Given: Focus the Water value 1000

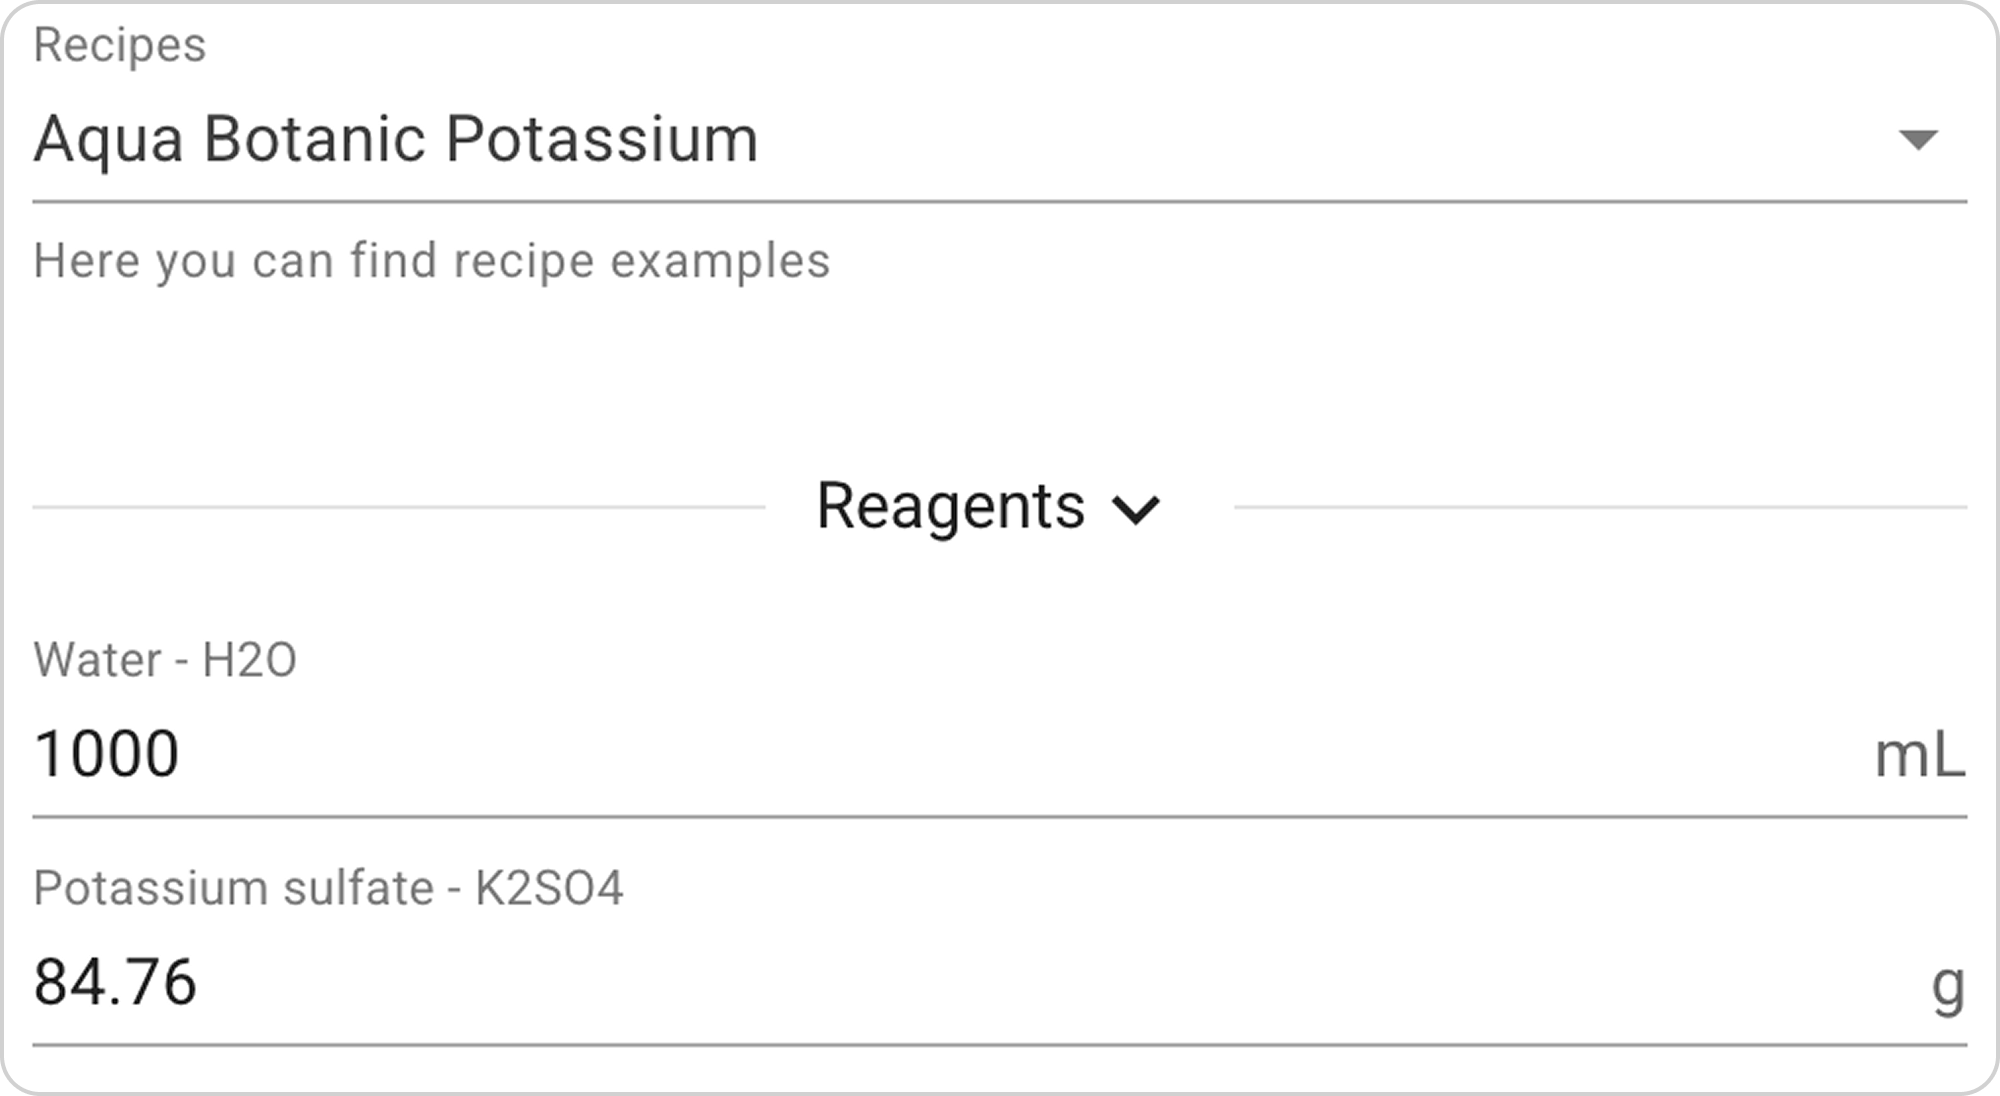Looking at the screenshot, I should [107, 753].
